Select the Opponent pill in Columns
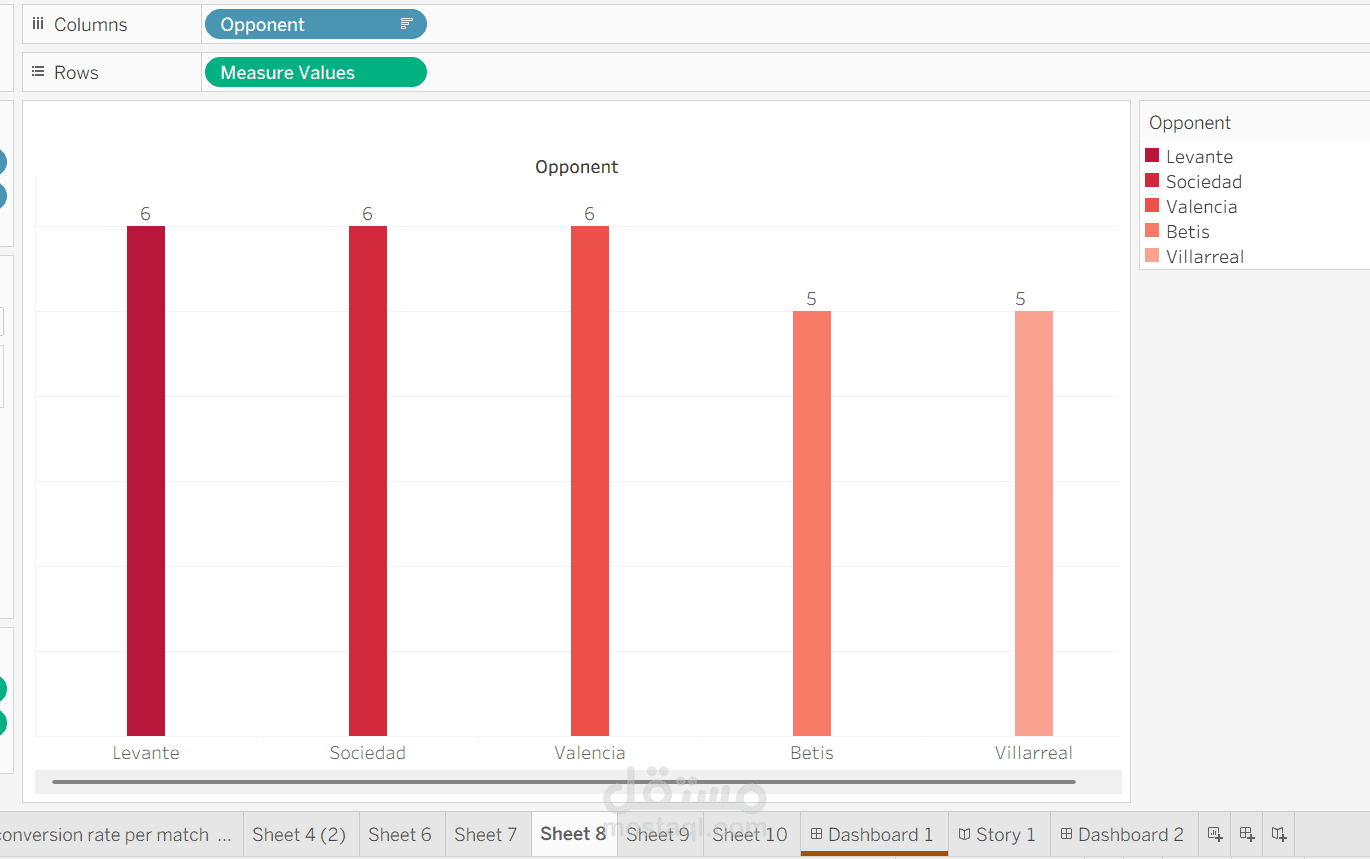 [x=315, y=24]
